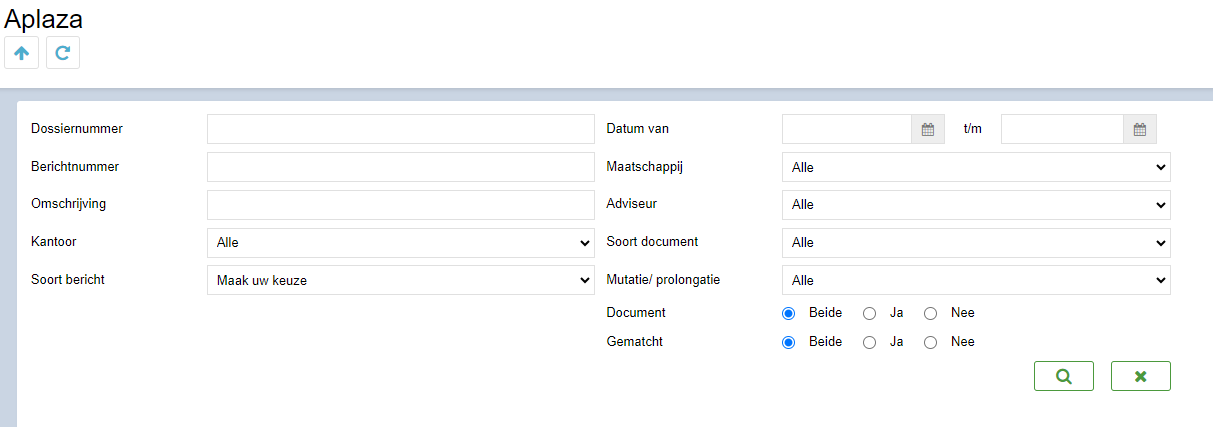Focus the Omschrijving input field
This screenshot has width=1213, height=427.
point(401,205)
